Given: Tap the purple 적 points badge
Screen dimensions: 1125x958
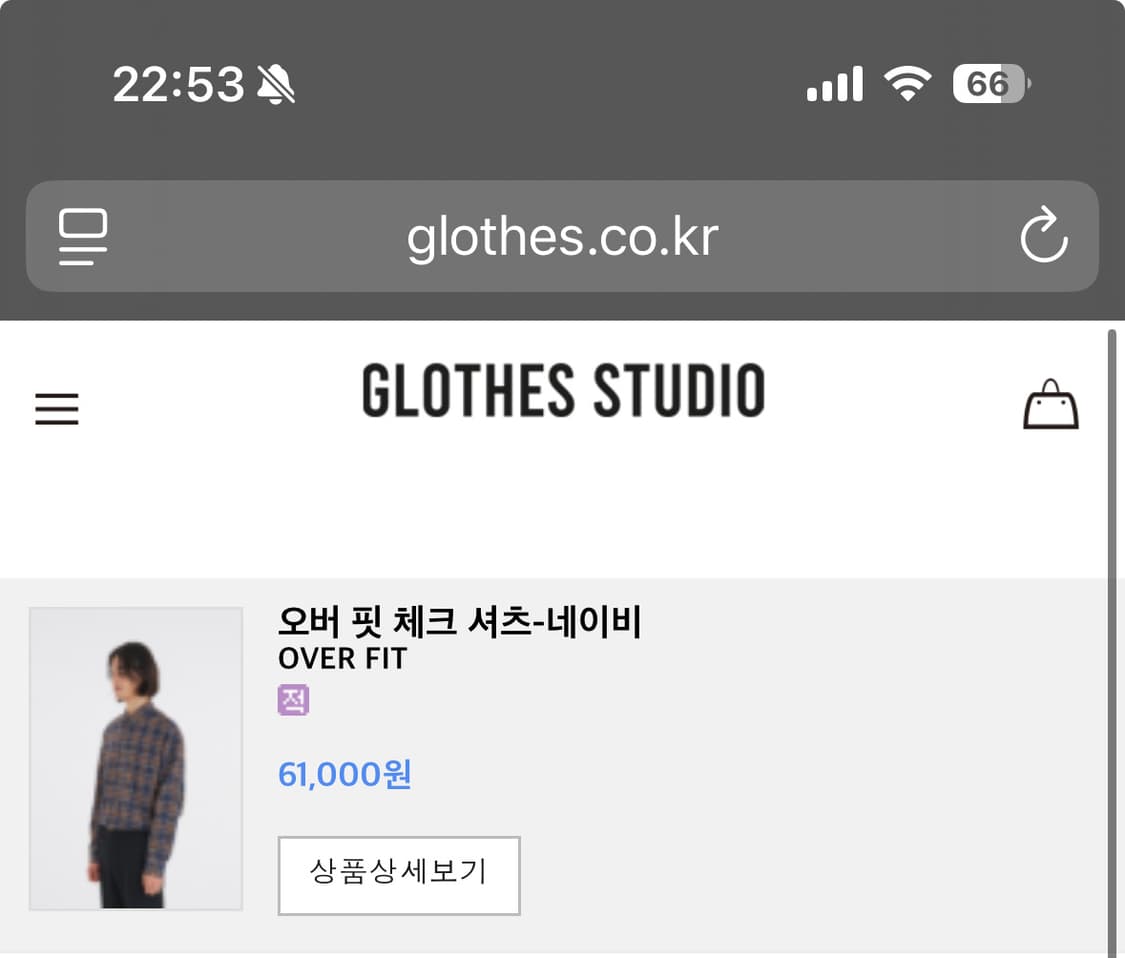Looking at the screenshot, I should 293,700.
